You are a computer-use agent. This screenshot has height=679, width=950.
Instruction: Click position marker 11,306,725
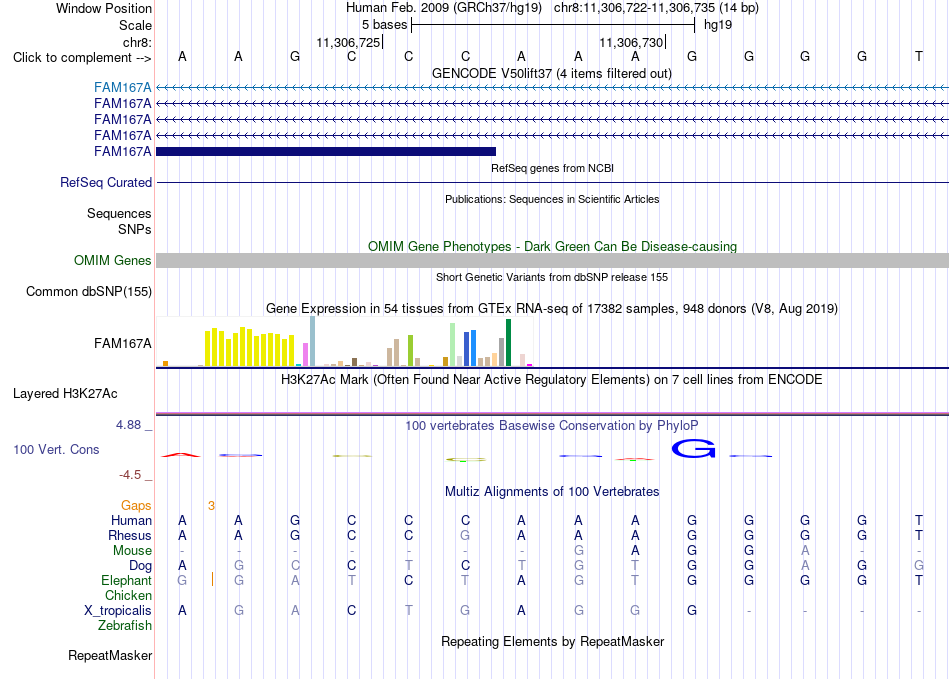[x=348, y=42]
